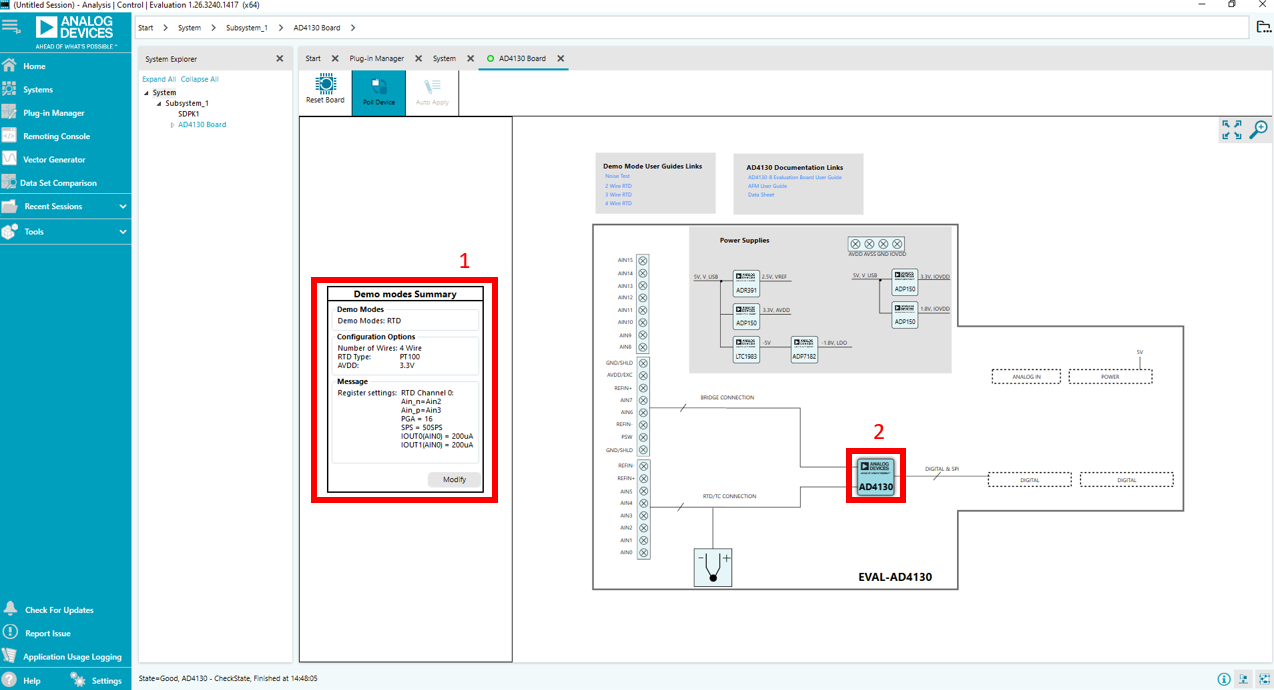The height and width of the screenshot is (690, 1274).
Task: Click the Report Issue exclamation icon
Action: pyautogui.click(x=10, y=632)
